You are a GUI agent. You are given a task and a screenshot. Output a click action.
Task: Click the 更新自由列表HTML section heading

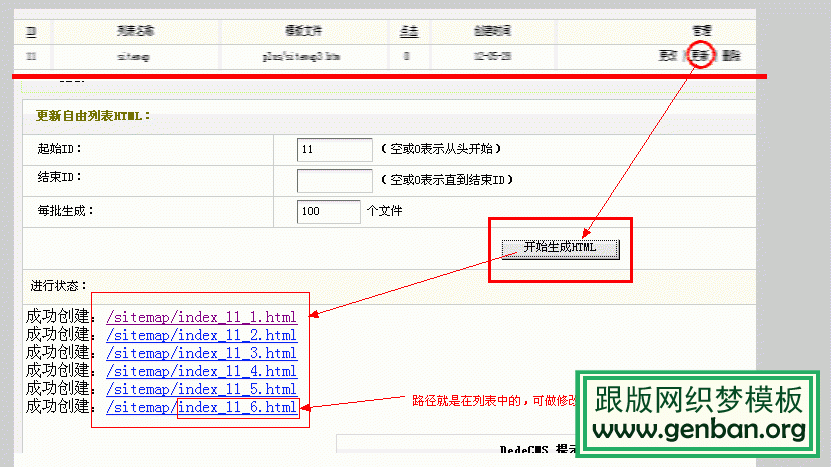pyautogui.click(x=92, y=115)
